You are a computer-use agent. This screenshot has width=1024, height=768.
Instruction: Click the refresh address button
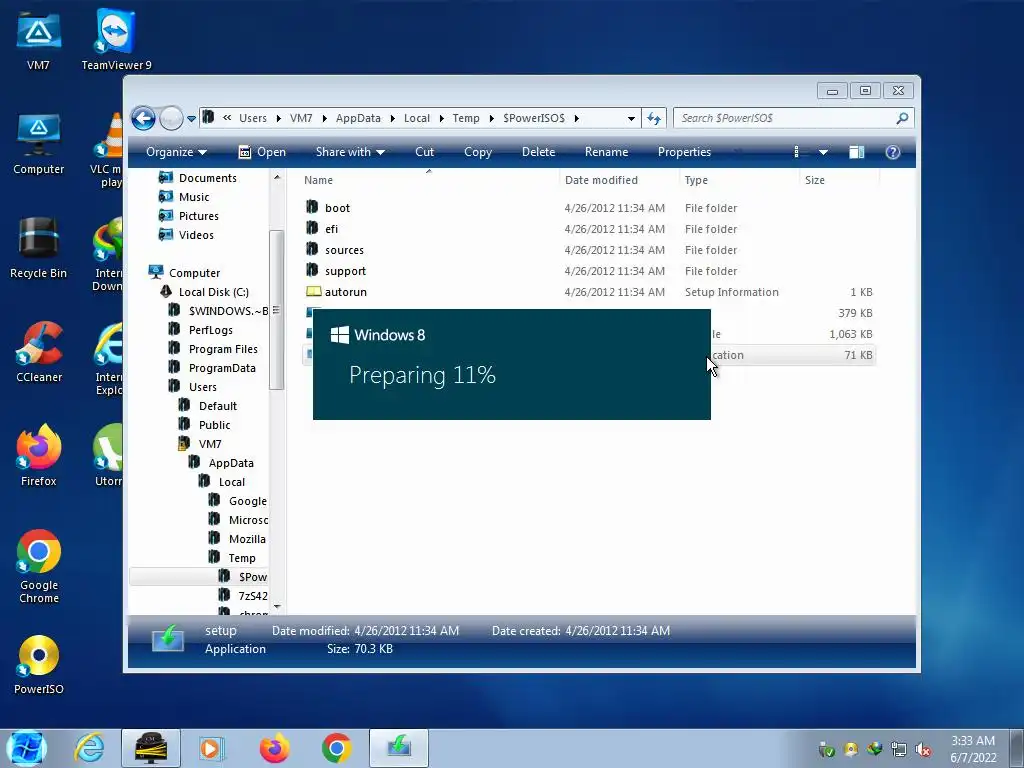tap(654, 118)
